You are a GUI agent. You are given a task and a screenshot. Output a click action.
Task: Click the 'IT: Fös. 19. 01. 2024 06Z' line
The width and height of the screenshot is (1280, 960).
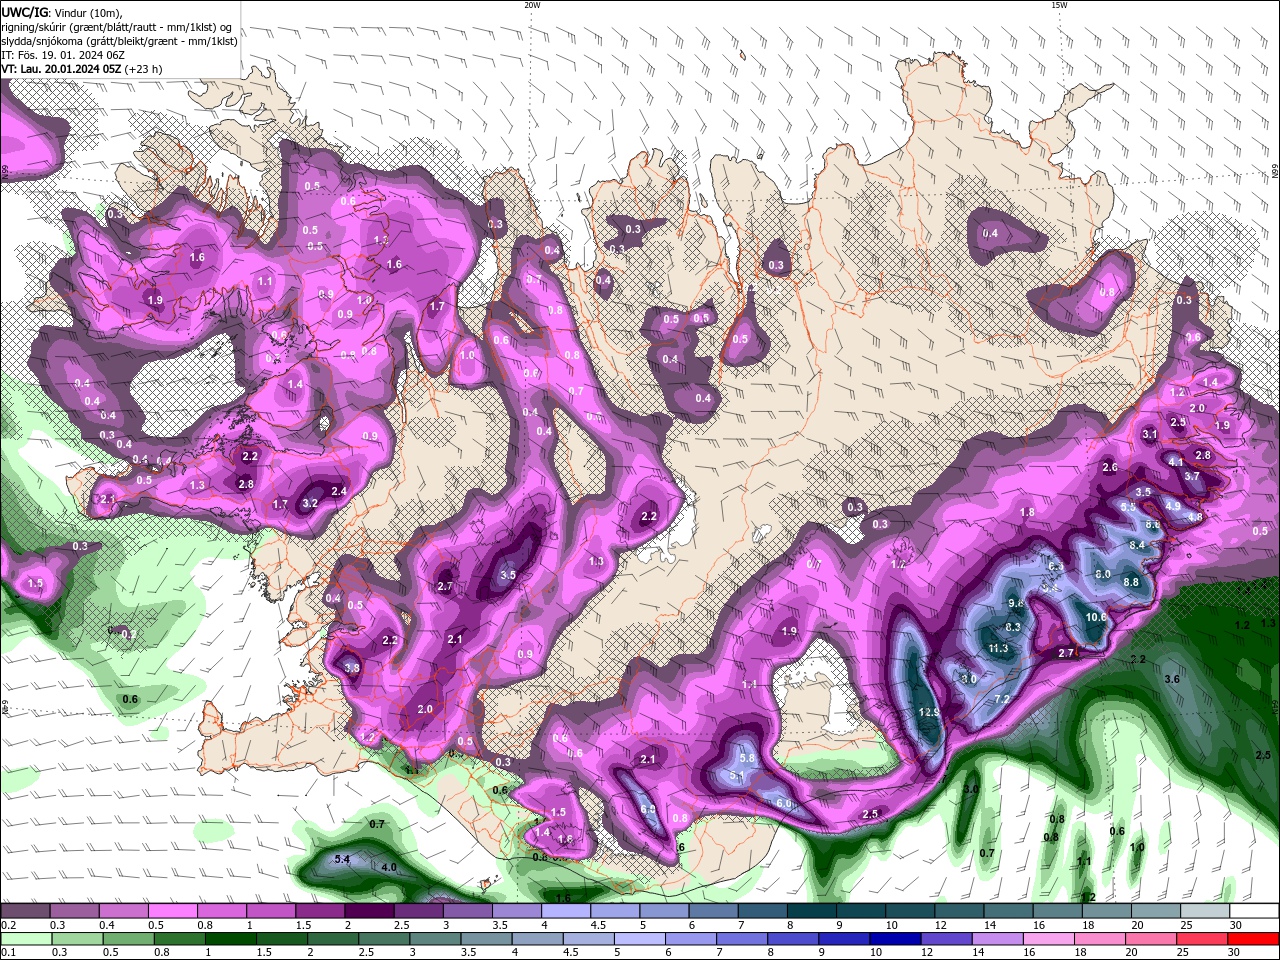[x=63, y=55]
